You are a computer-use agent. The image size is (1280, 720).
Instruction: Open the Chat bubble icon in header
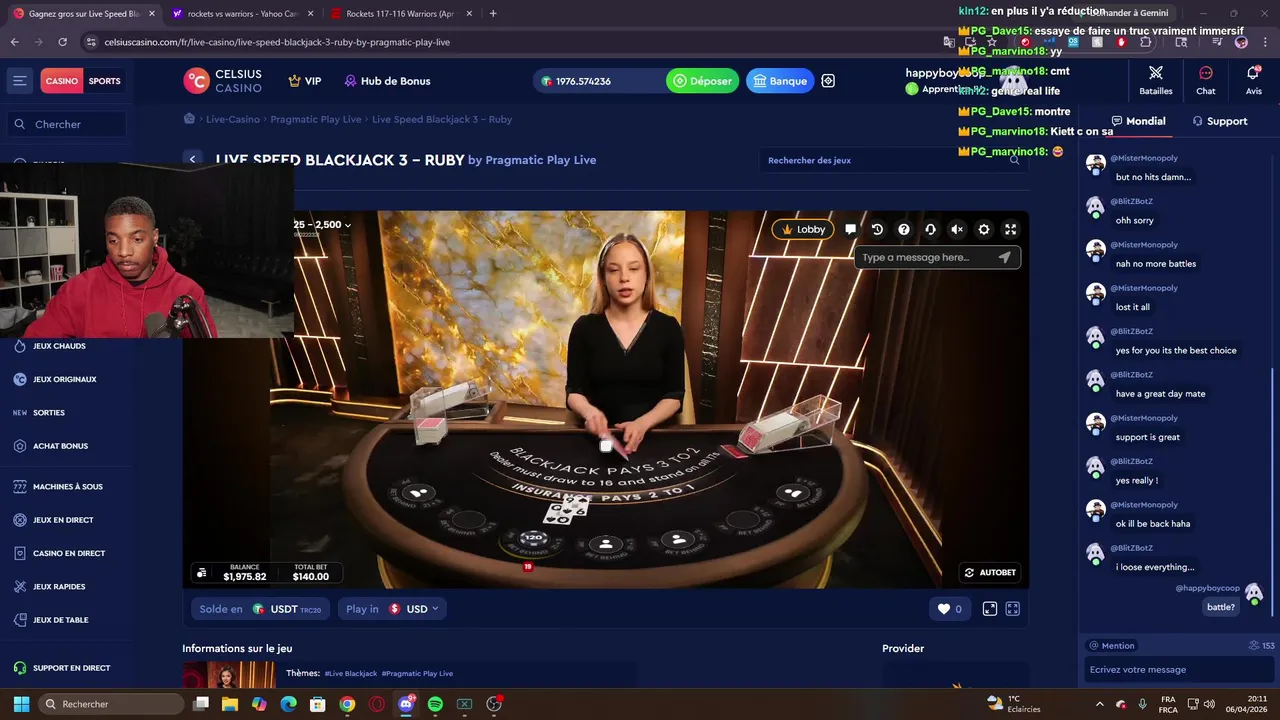click(x=1206, y=80)
